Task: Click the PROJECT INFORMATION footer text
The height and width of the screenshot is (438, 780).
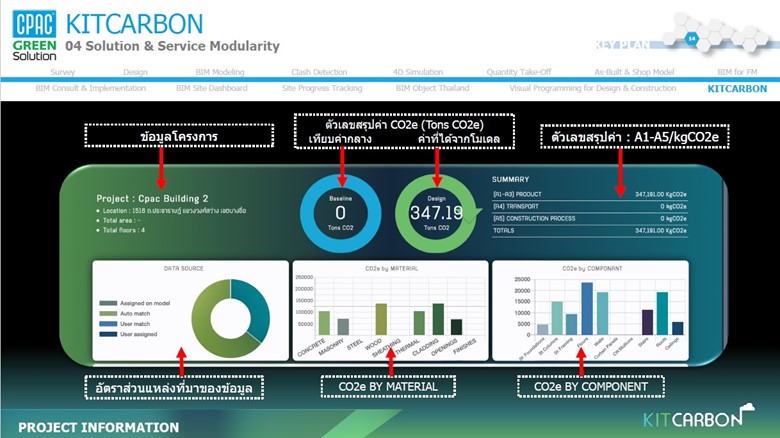Action: coord(98,428)
